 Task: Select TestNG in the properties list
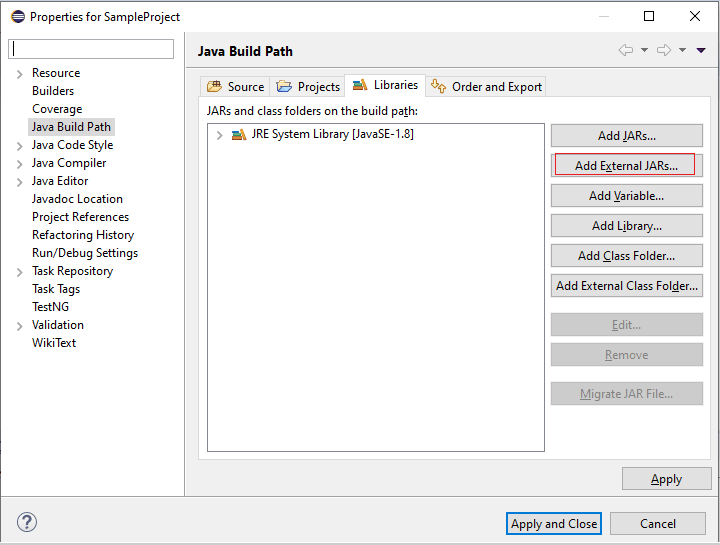(50, 307)
